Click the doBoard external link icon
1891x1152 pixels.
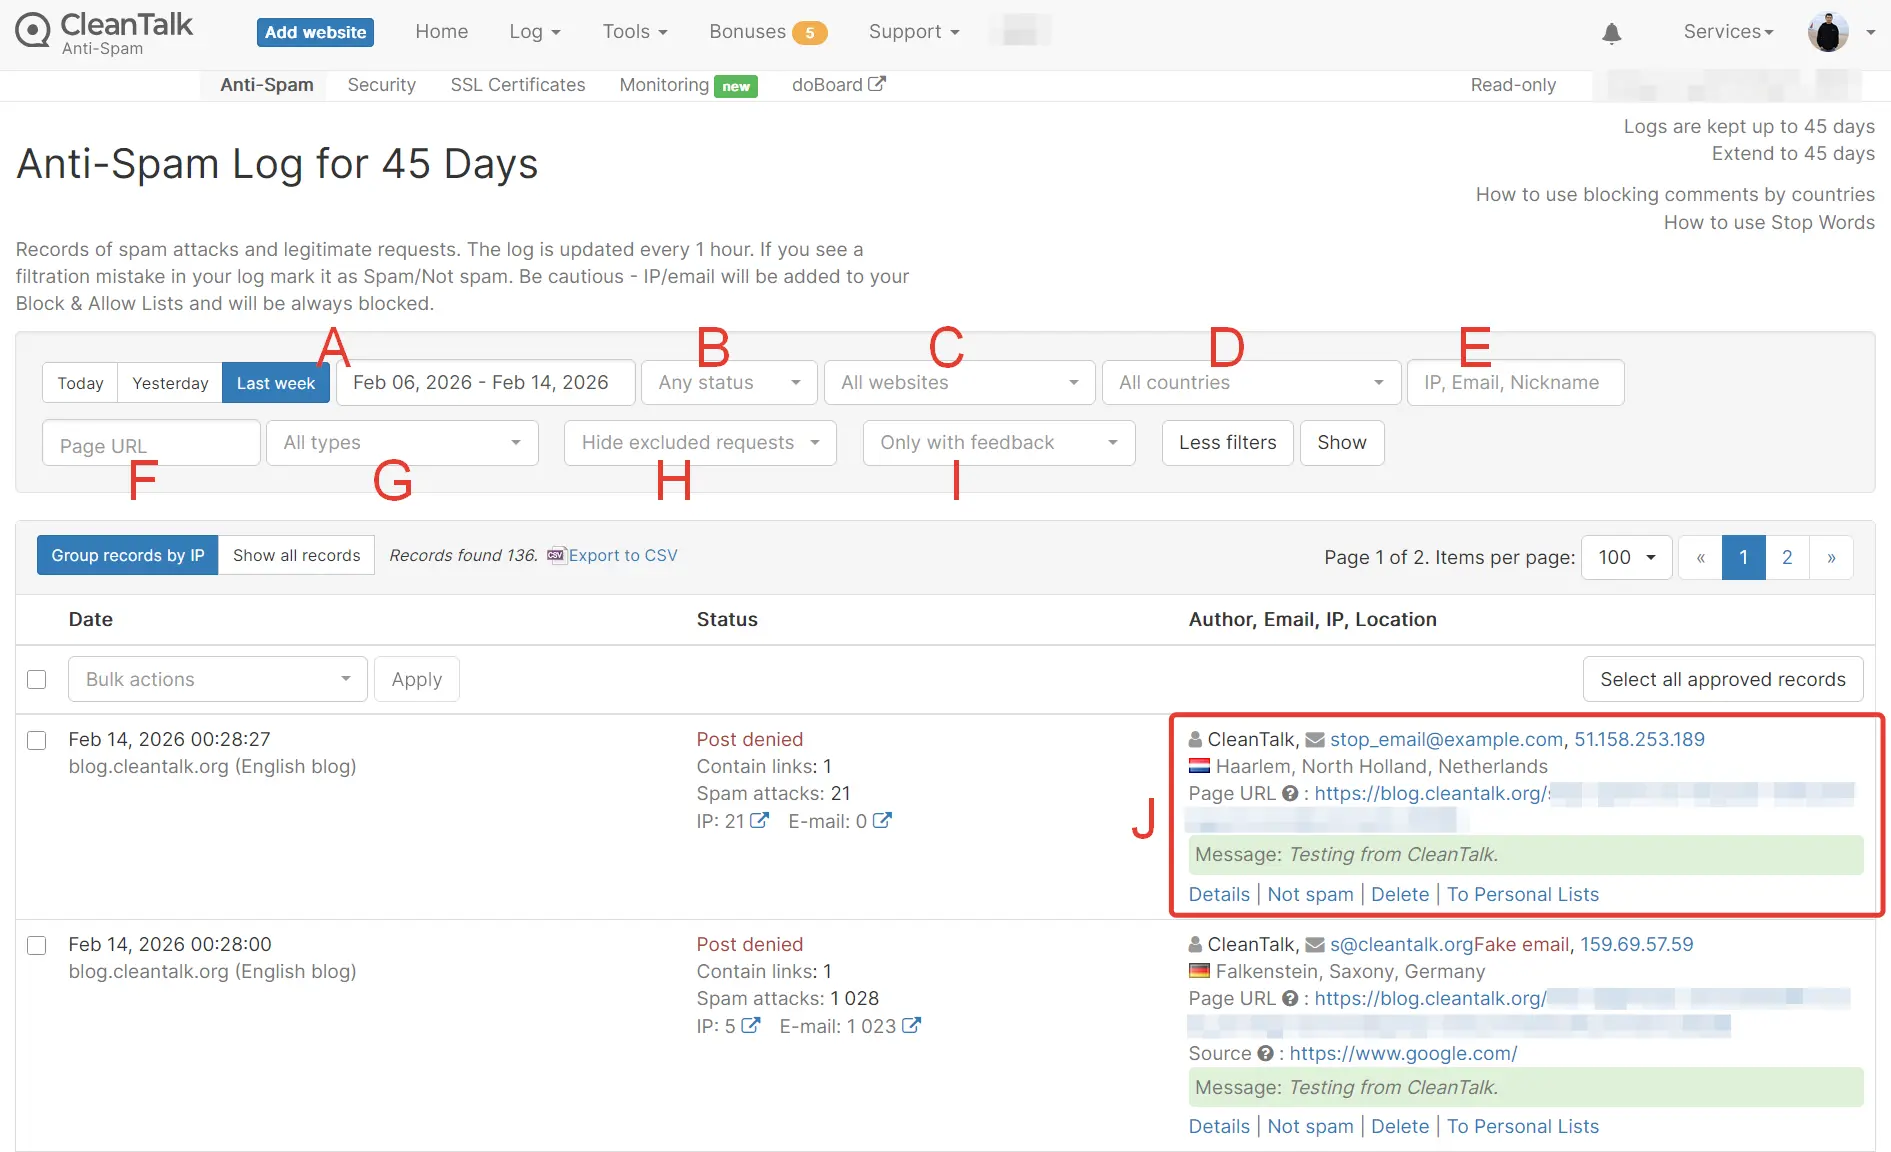[877, 84]
